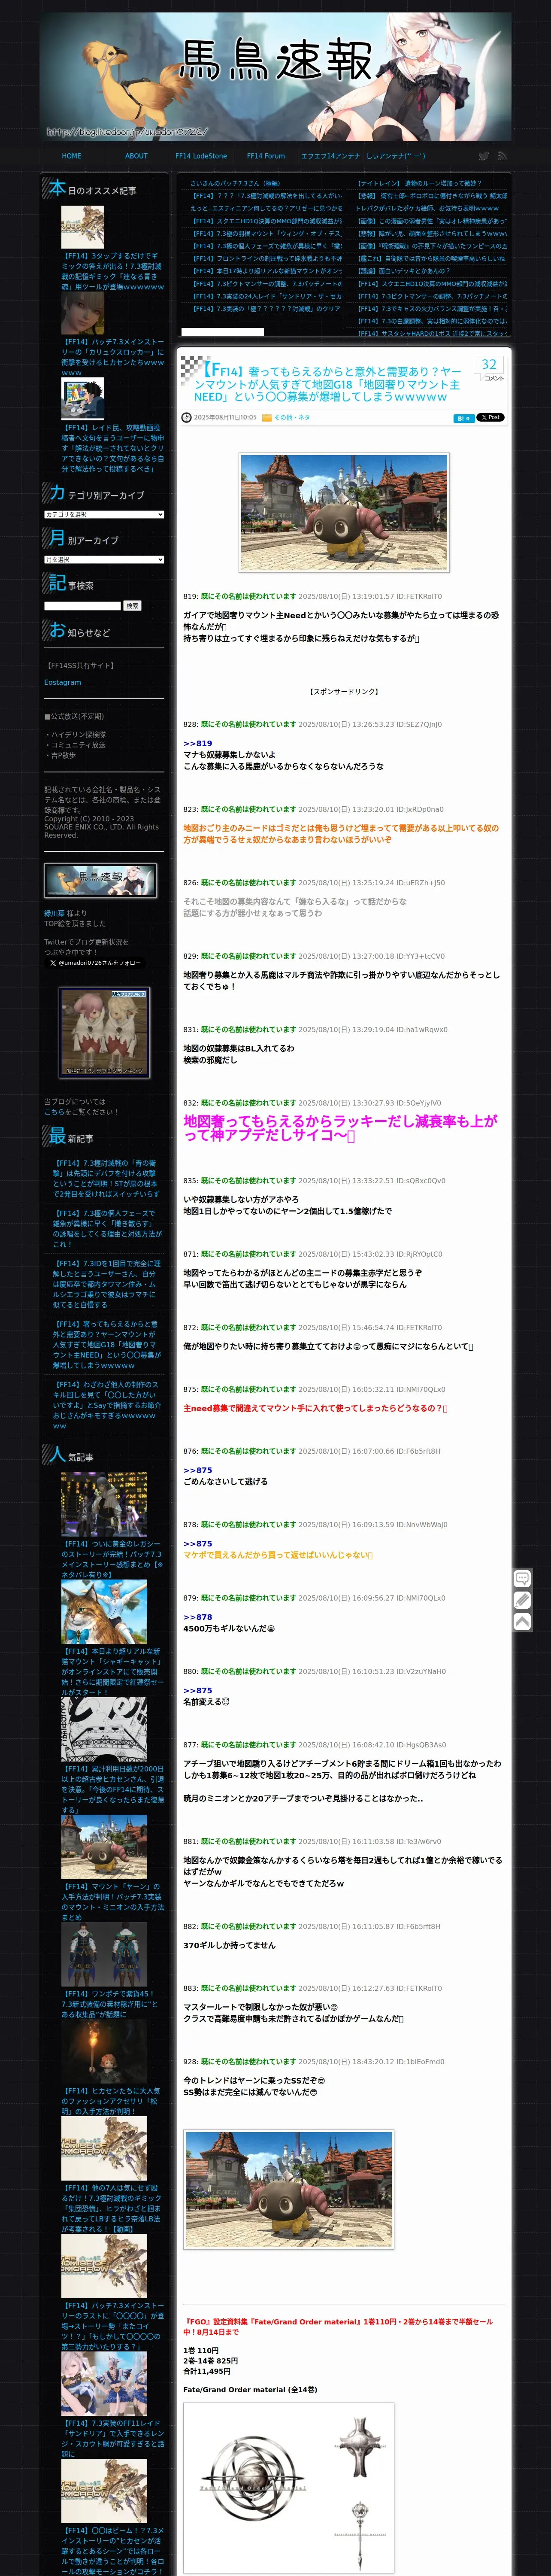This screenshot has width=551, height=2576.
Task: Click headline フロントラインの制圧戦
Action: pos(267,258)
